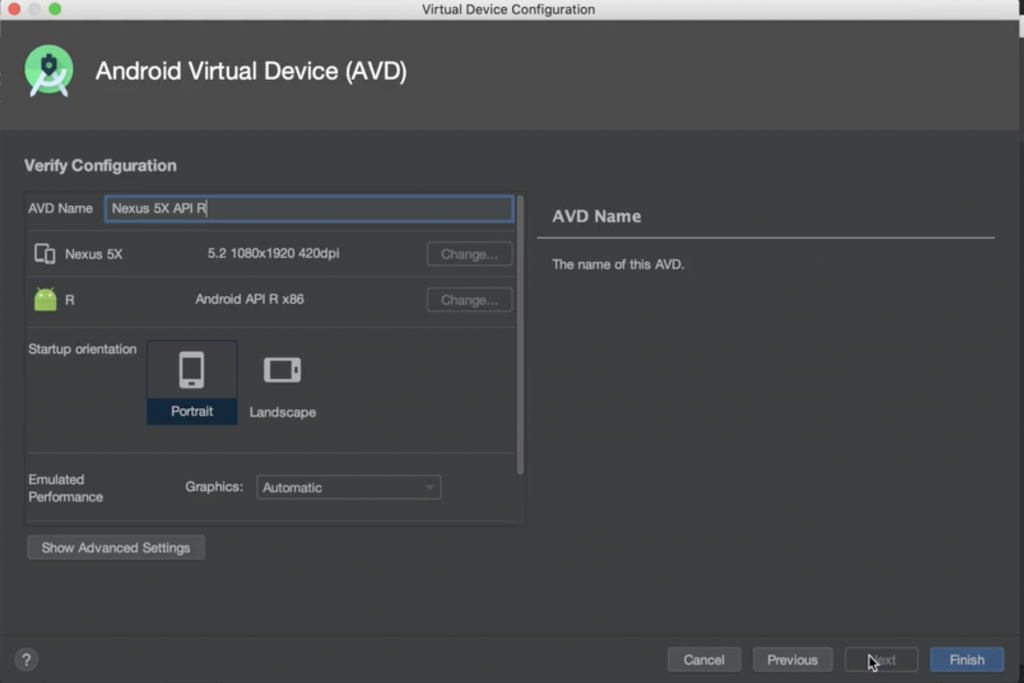Select the Landscape startup orientation
Screen dimensions: 1024x683
(x=282, y=383)
